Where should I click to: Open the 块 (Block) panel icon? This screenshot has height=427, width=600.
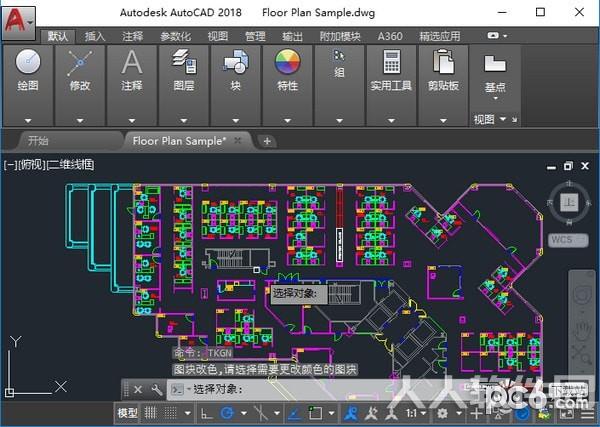coord(236,61)
